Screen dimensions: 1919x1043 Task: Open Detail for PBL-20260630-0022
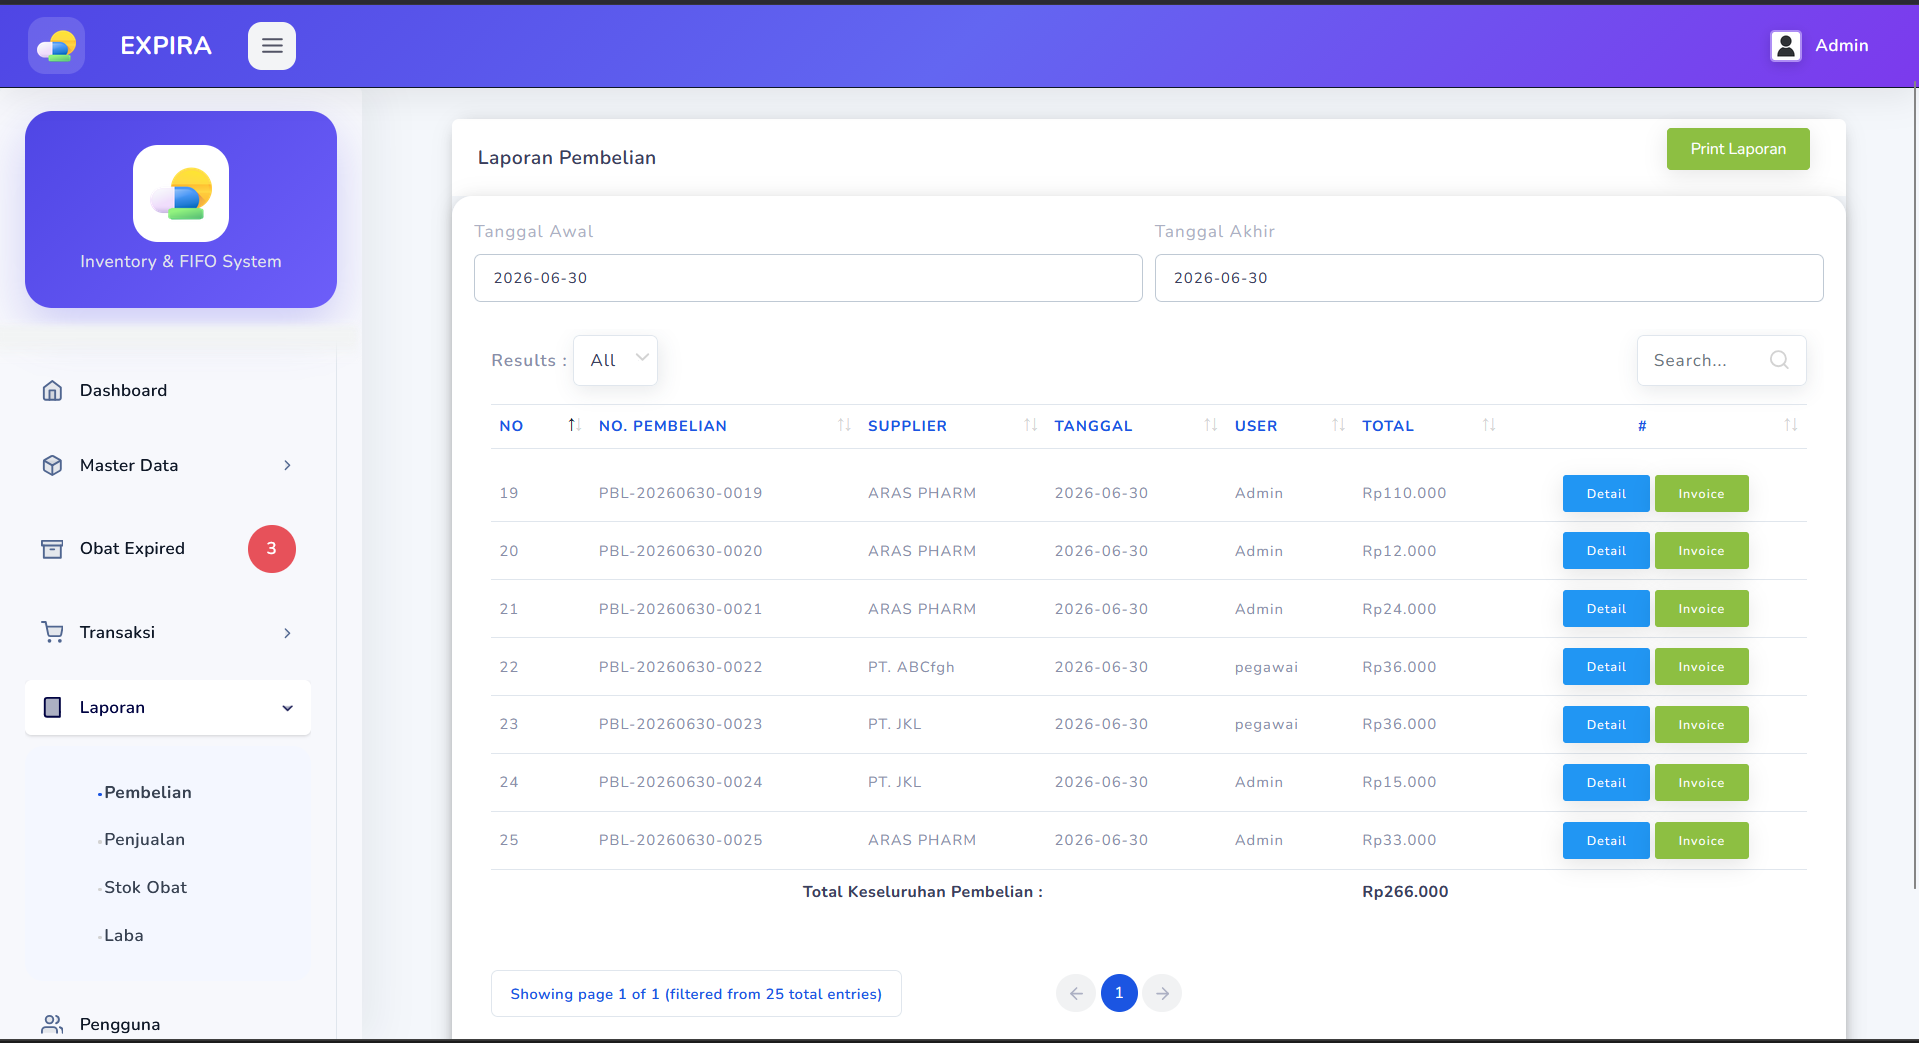tap(1606, 667)
